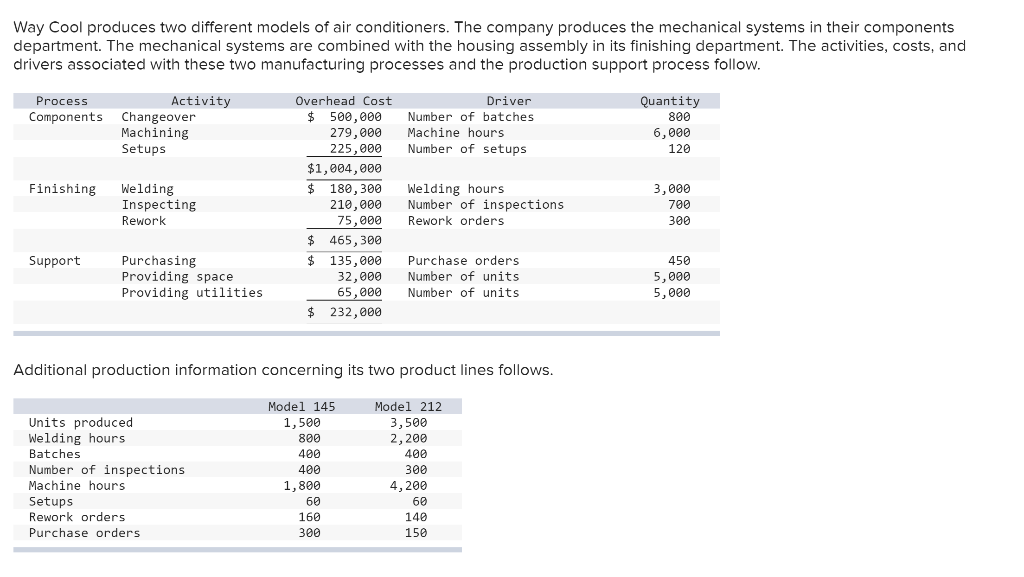Click the quantity value '450'

click(x=679, y=260)
